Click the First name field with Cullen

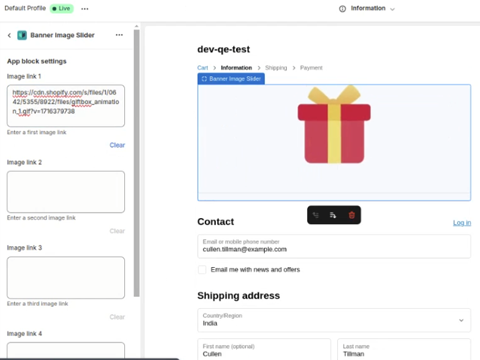click(x=264, y=350)
